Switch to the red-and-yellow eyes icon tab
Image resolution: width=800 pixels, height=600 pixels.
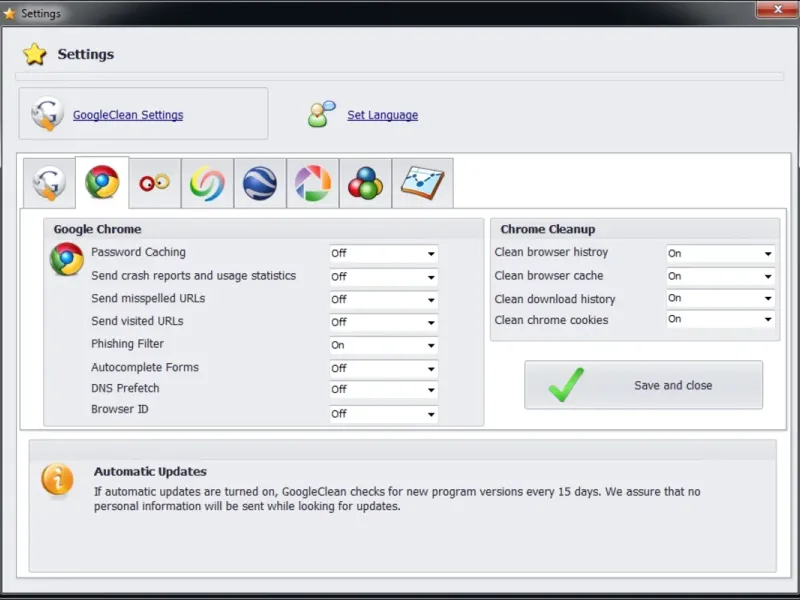(x=155, y=183)
